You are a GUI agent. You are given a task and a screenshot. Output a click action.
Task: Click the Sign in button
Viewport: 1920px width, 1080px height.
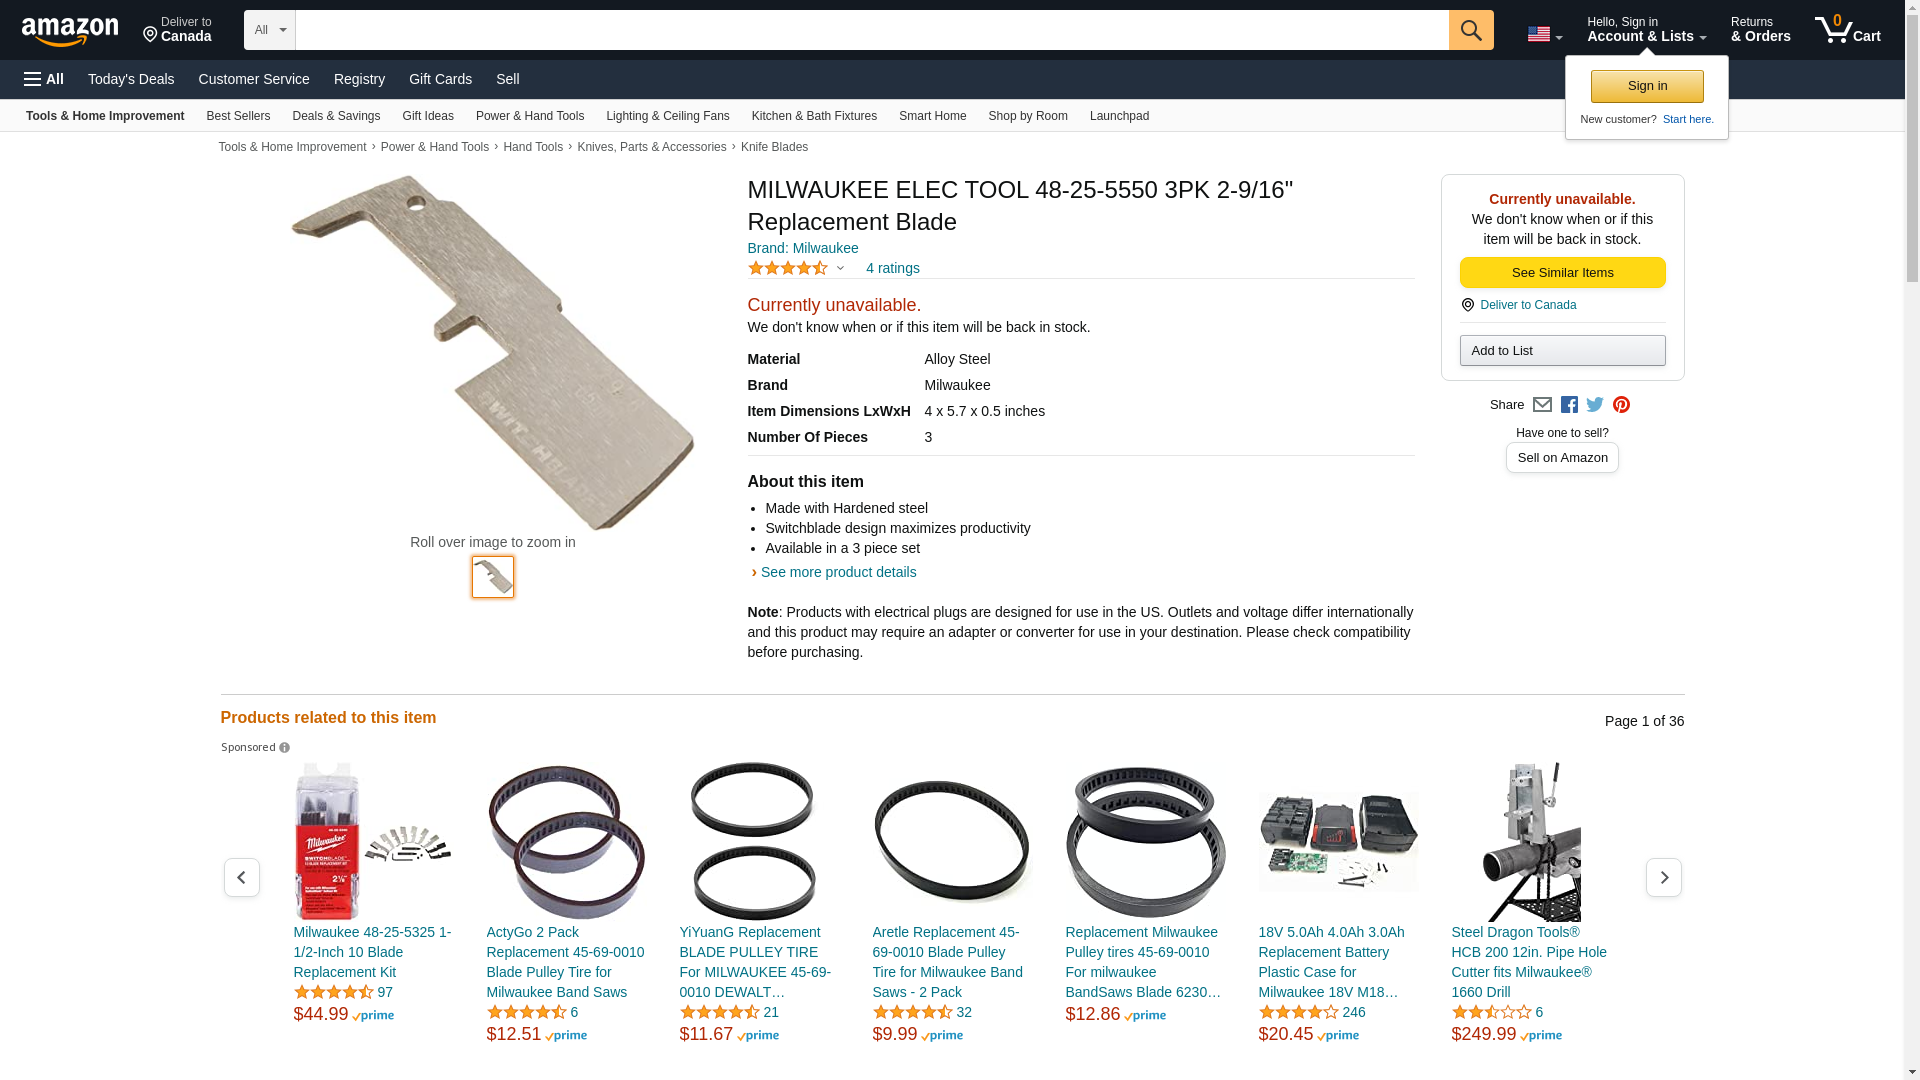coord(1647,86)
